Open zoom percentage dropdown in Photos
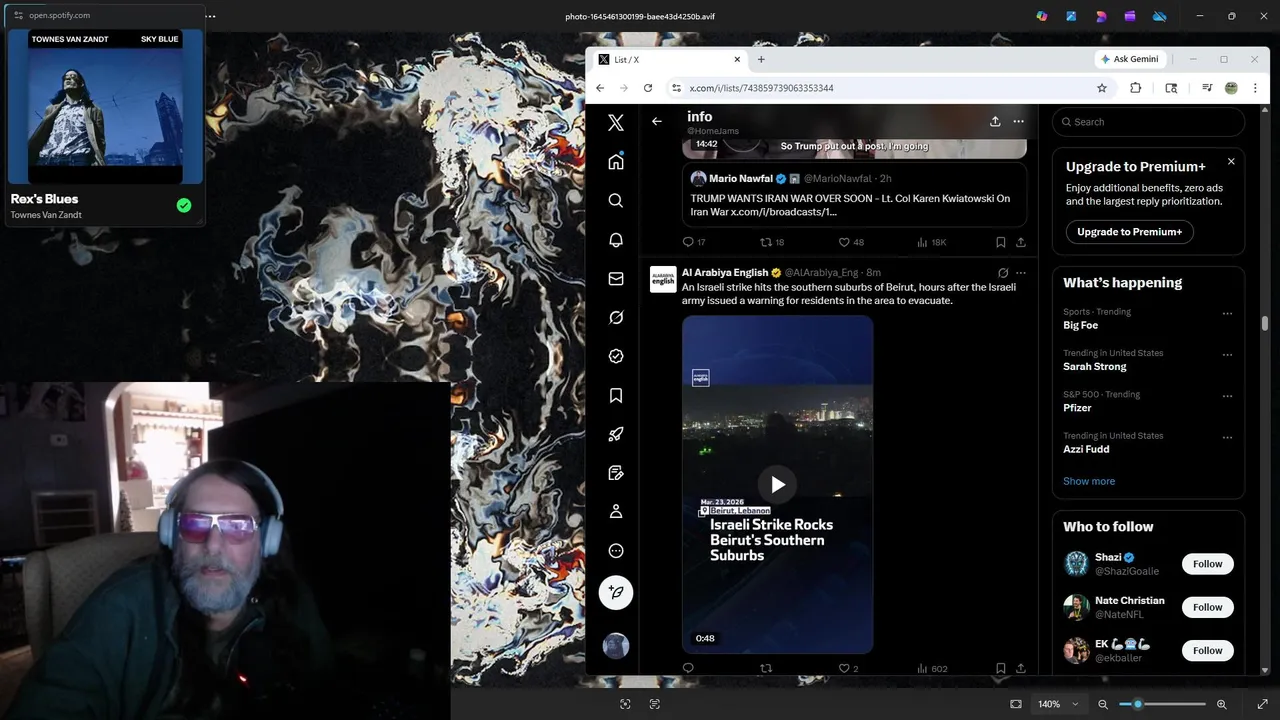1280x720 pixels. pyautogui.click(x=1059, y=704)
